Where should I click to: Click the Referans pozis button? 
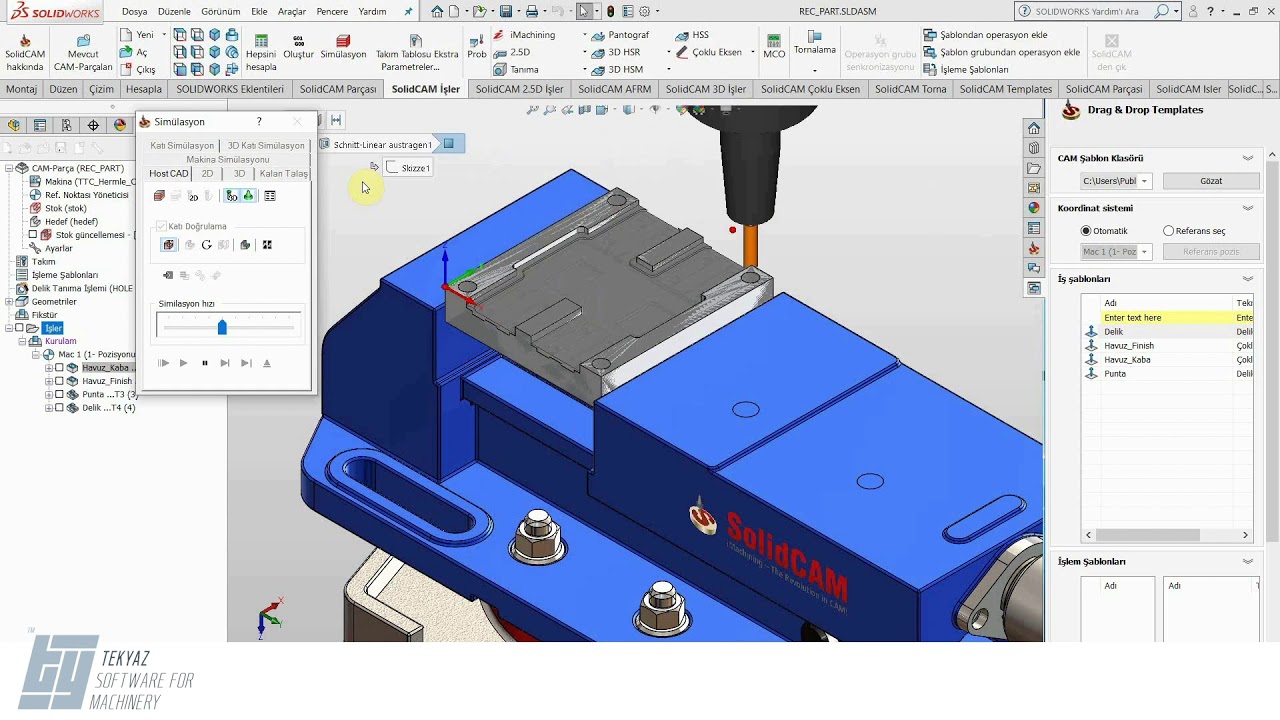coord(1211,252)
